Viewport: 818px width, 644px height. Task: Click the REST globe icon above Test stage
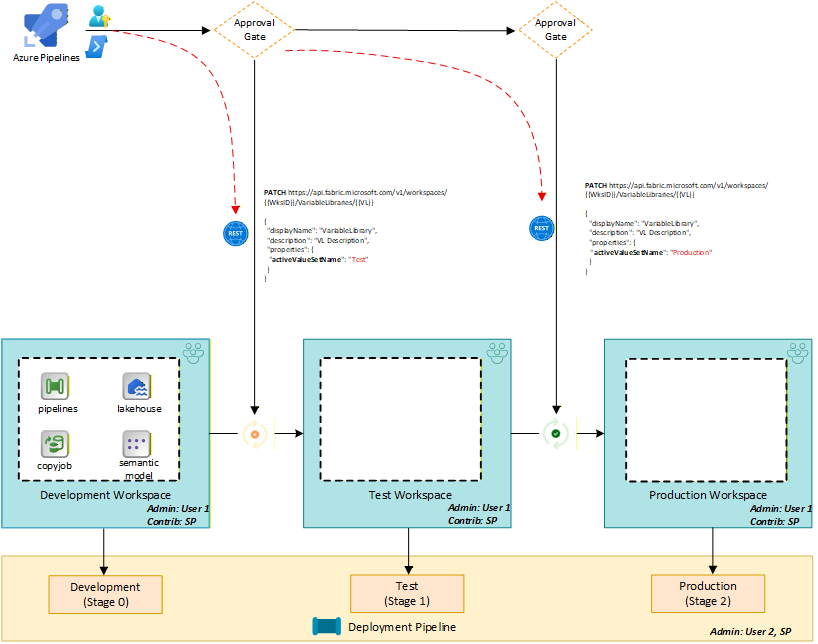(x=234, y=233)
